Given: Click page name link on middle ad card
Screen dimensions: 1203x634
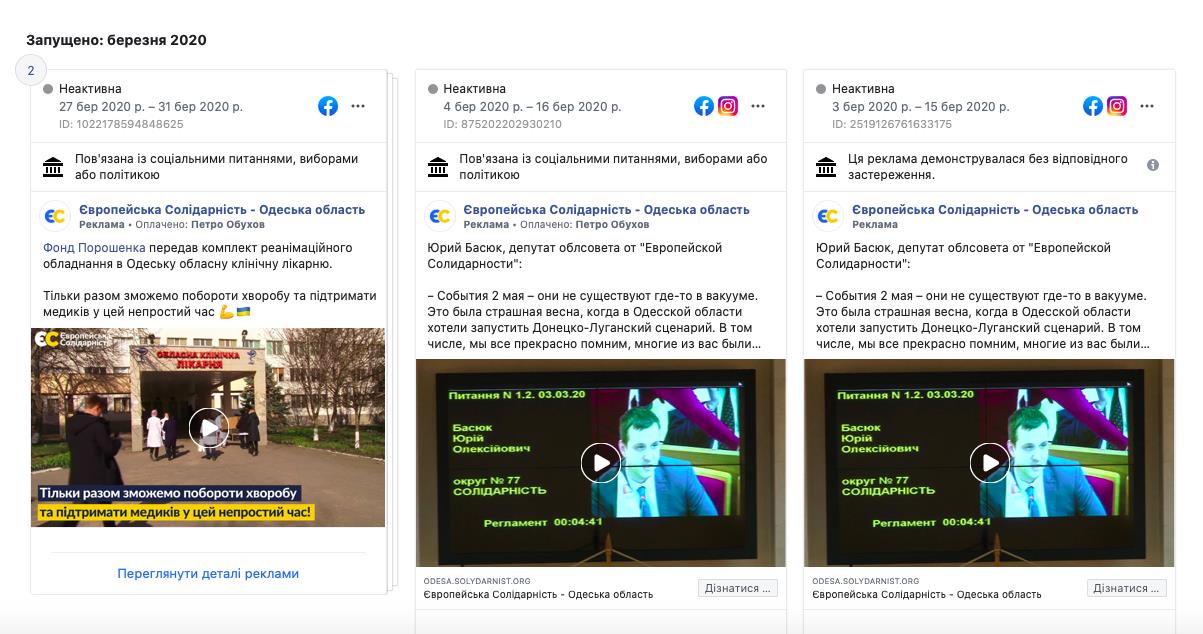Looking at the screenshot, I should click(x=606, y=210).
